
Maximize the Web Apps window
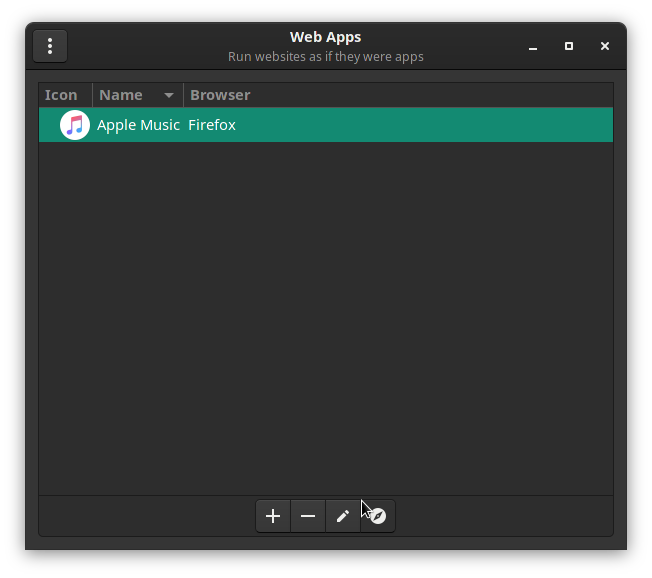[569, 46]
